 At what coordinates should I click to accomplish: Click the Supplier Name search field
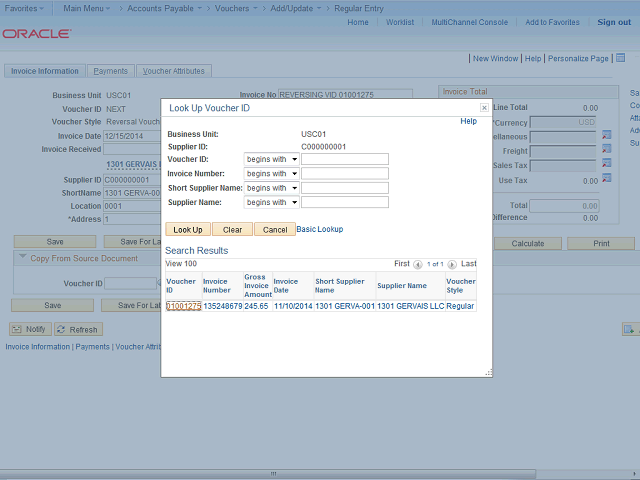[x=344, y=202]
